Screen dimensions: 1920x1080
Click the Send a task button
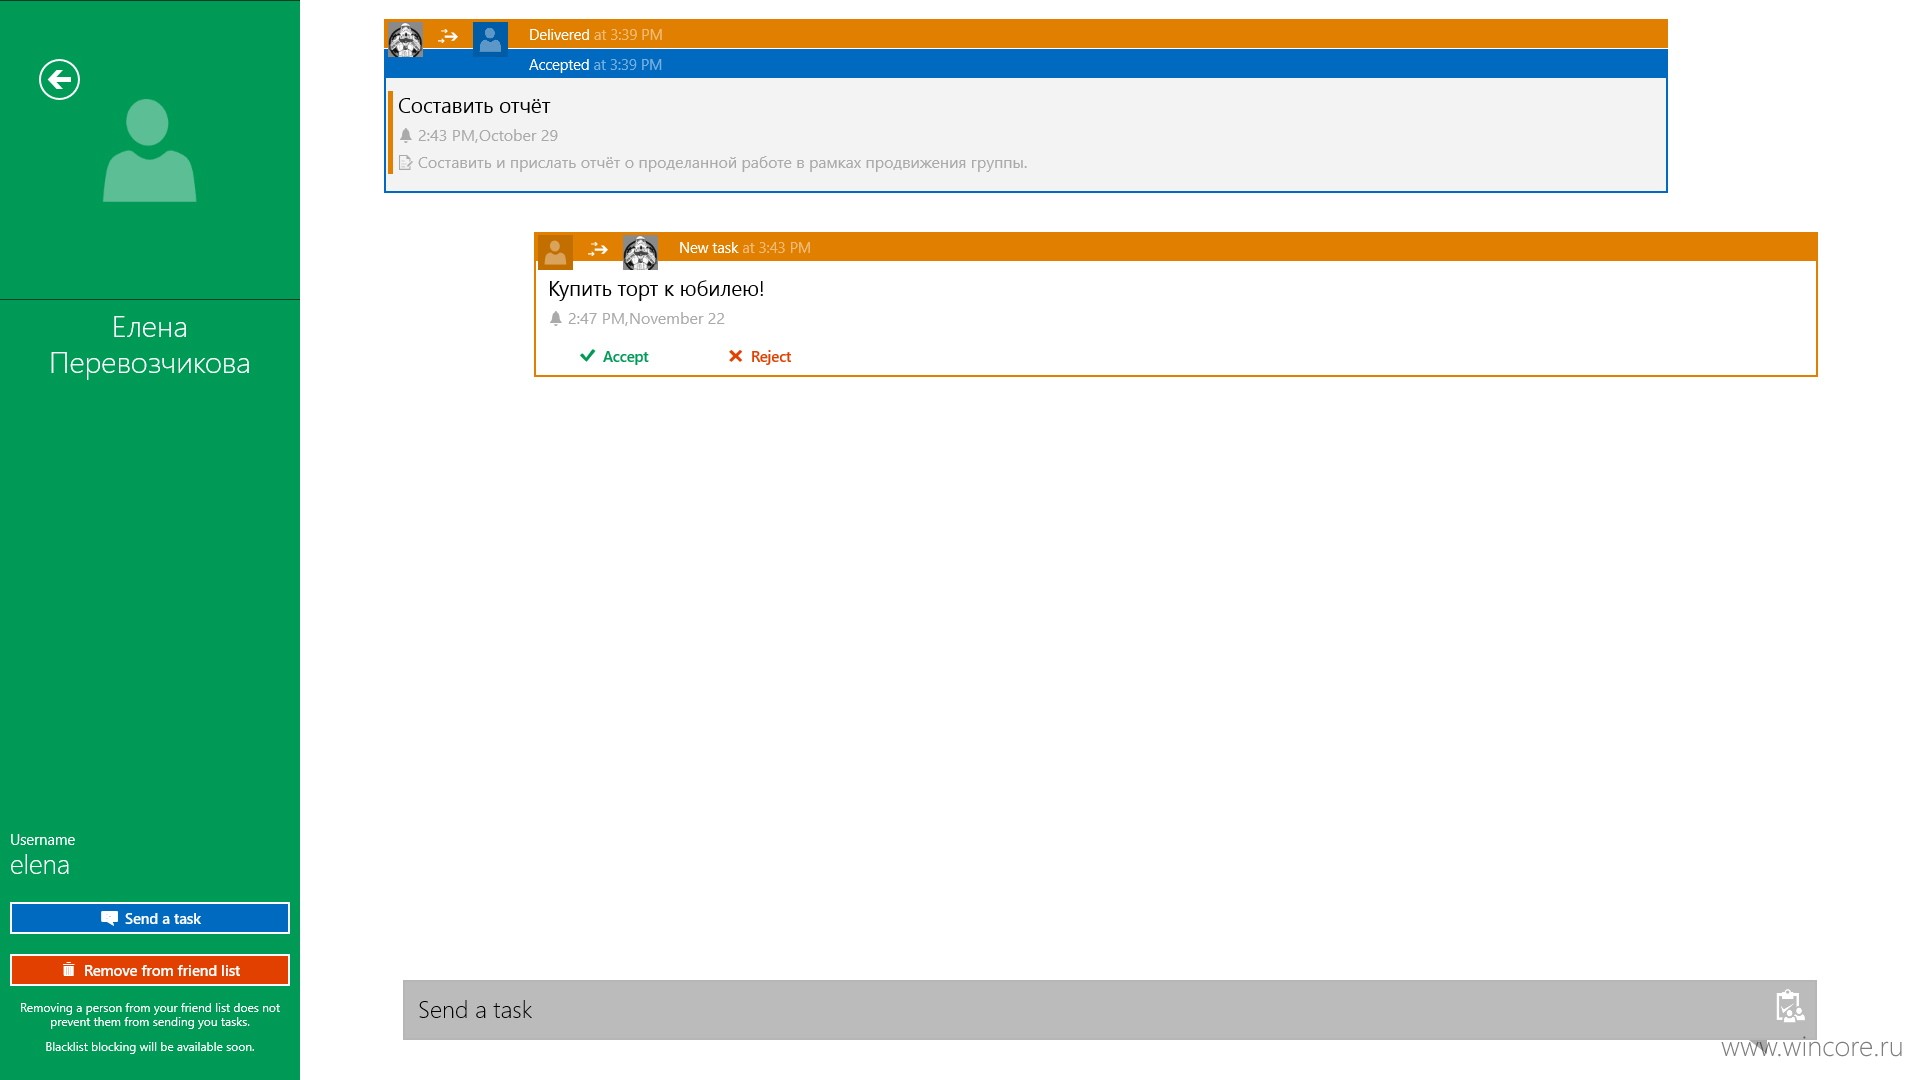coord(150,918)
